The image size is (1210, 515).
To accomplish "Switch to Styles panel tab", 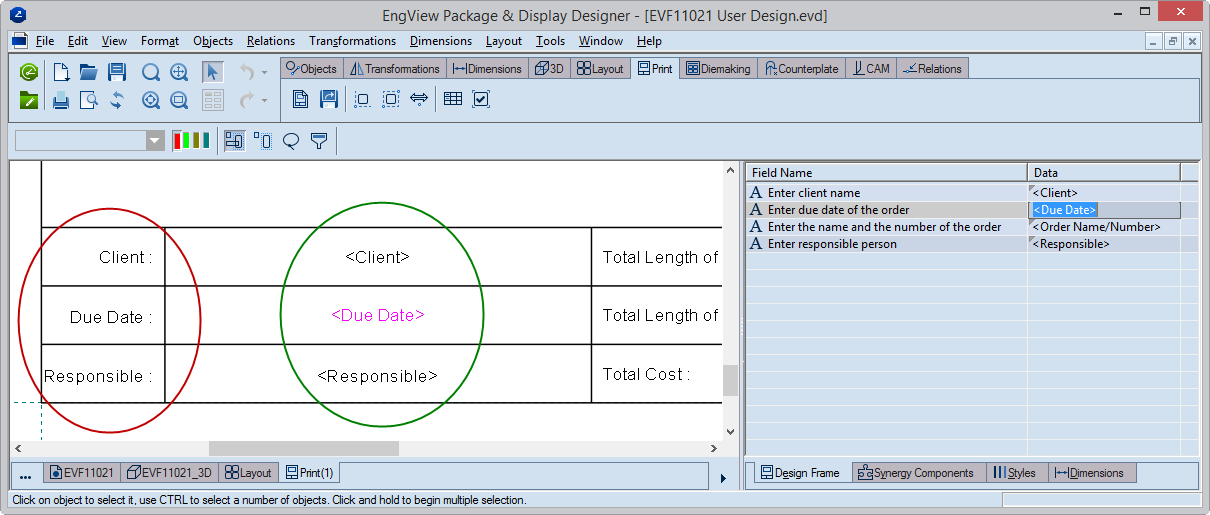I will point(1016,473).
